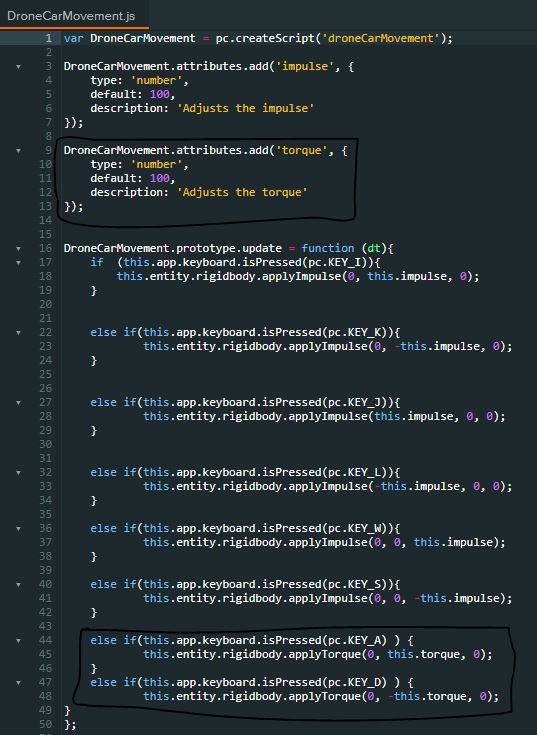Fold the KEY_A applyTorque block
This screenshot has width=537, height=735.
point(18,640)
